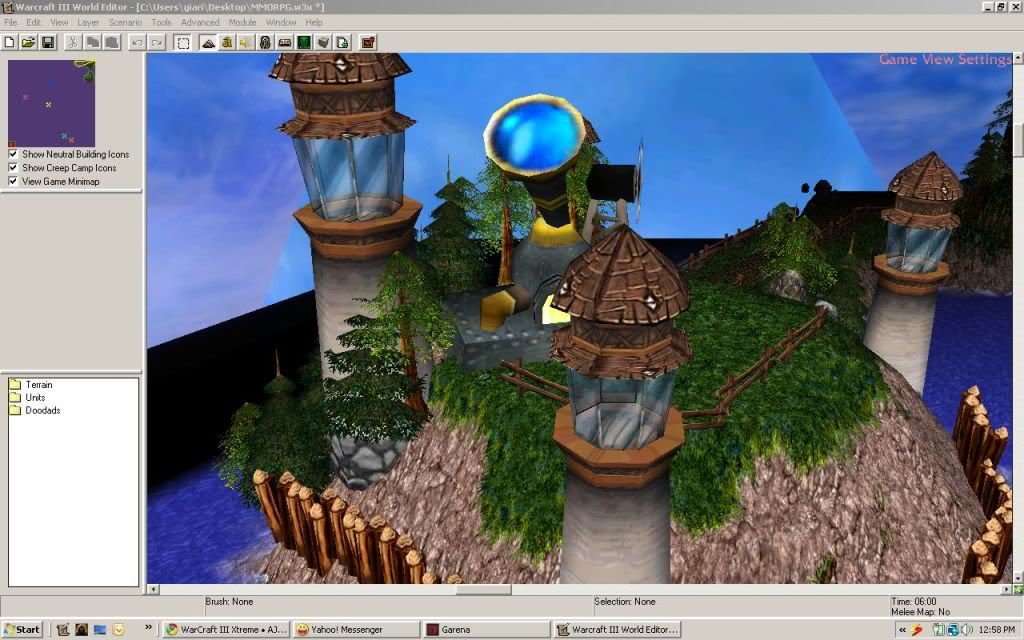1024x640 pixels.
Task: Open the View menu
Action: 59,22
